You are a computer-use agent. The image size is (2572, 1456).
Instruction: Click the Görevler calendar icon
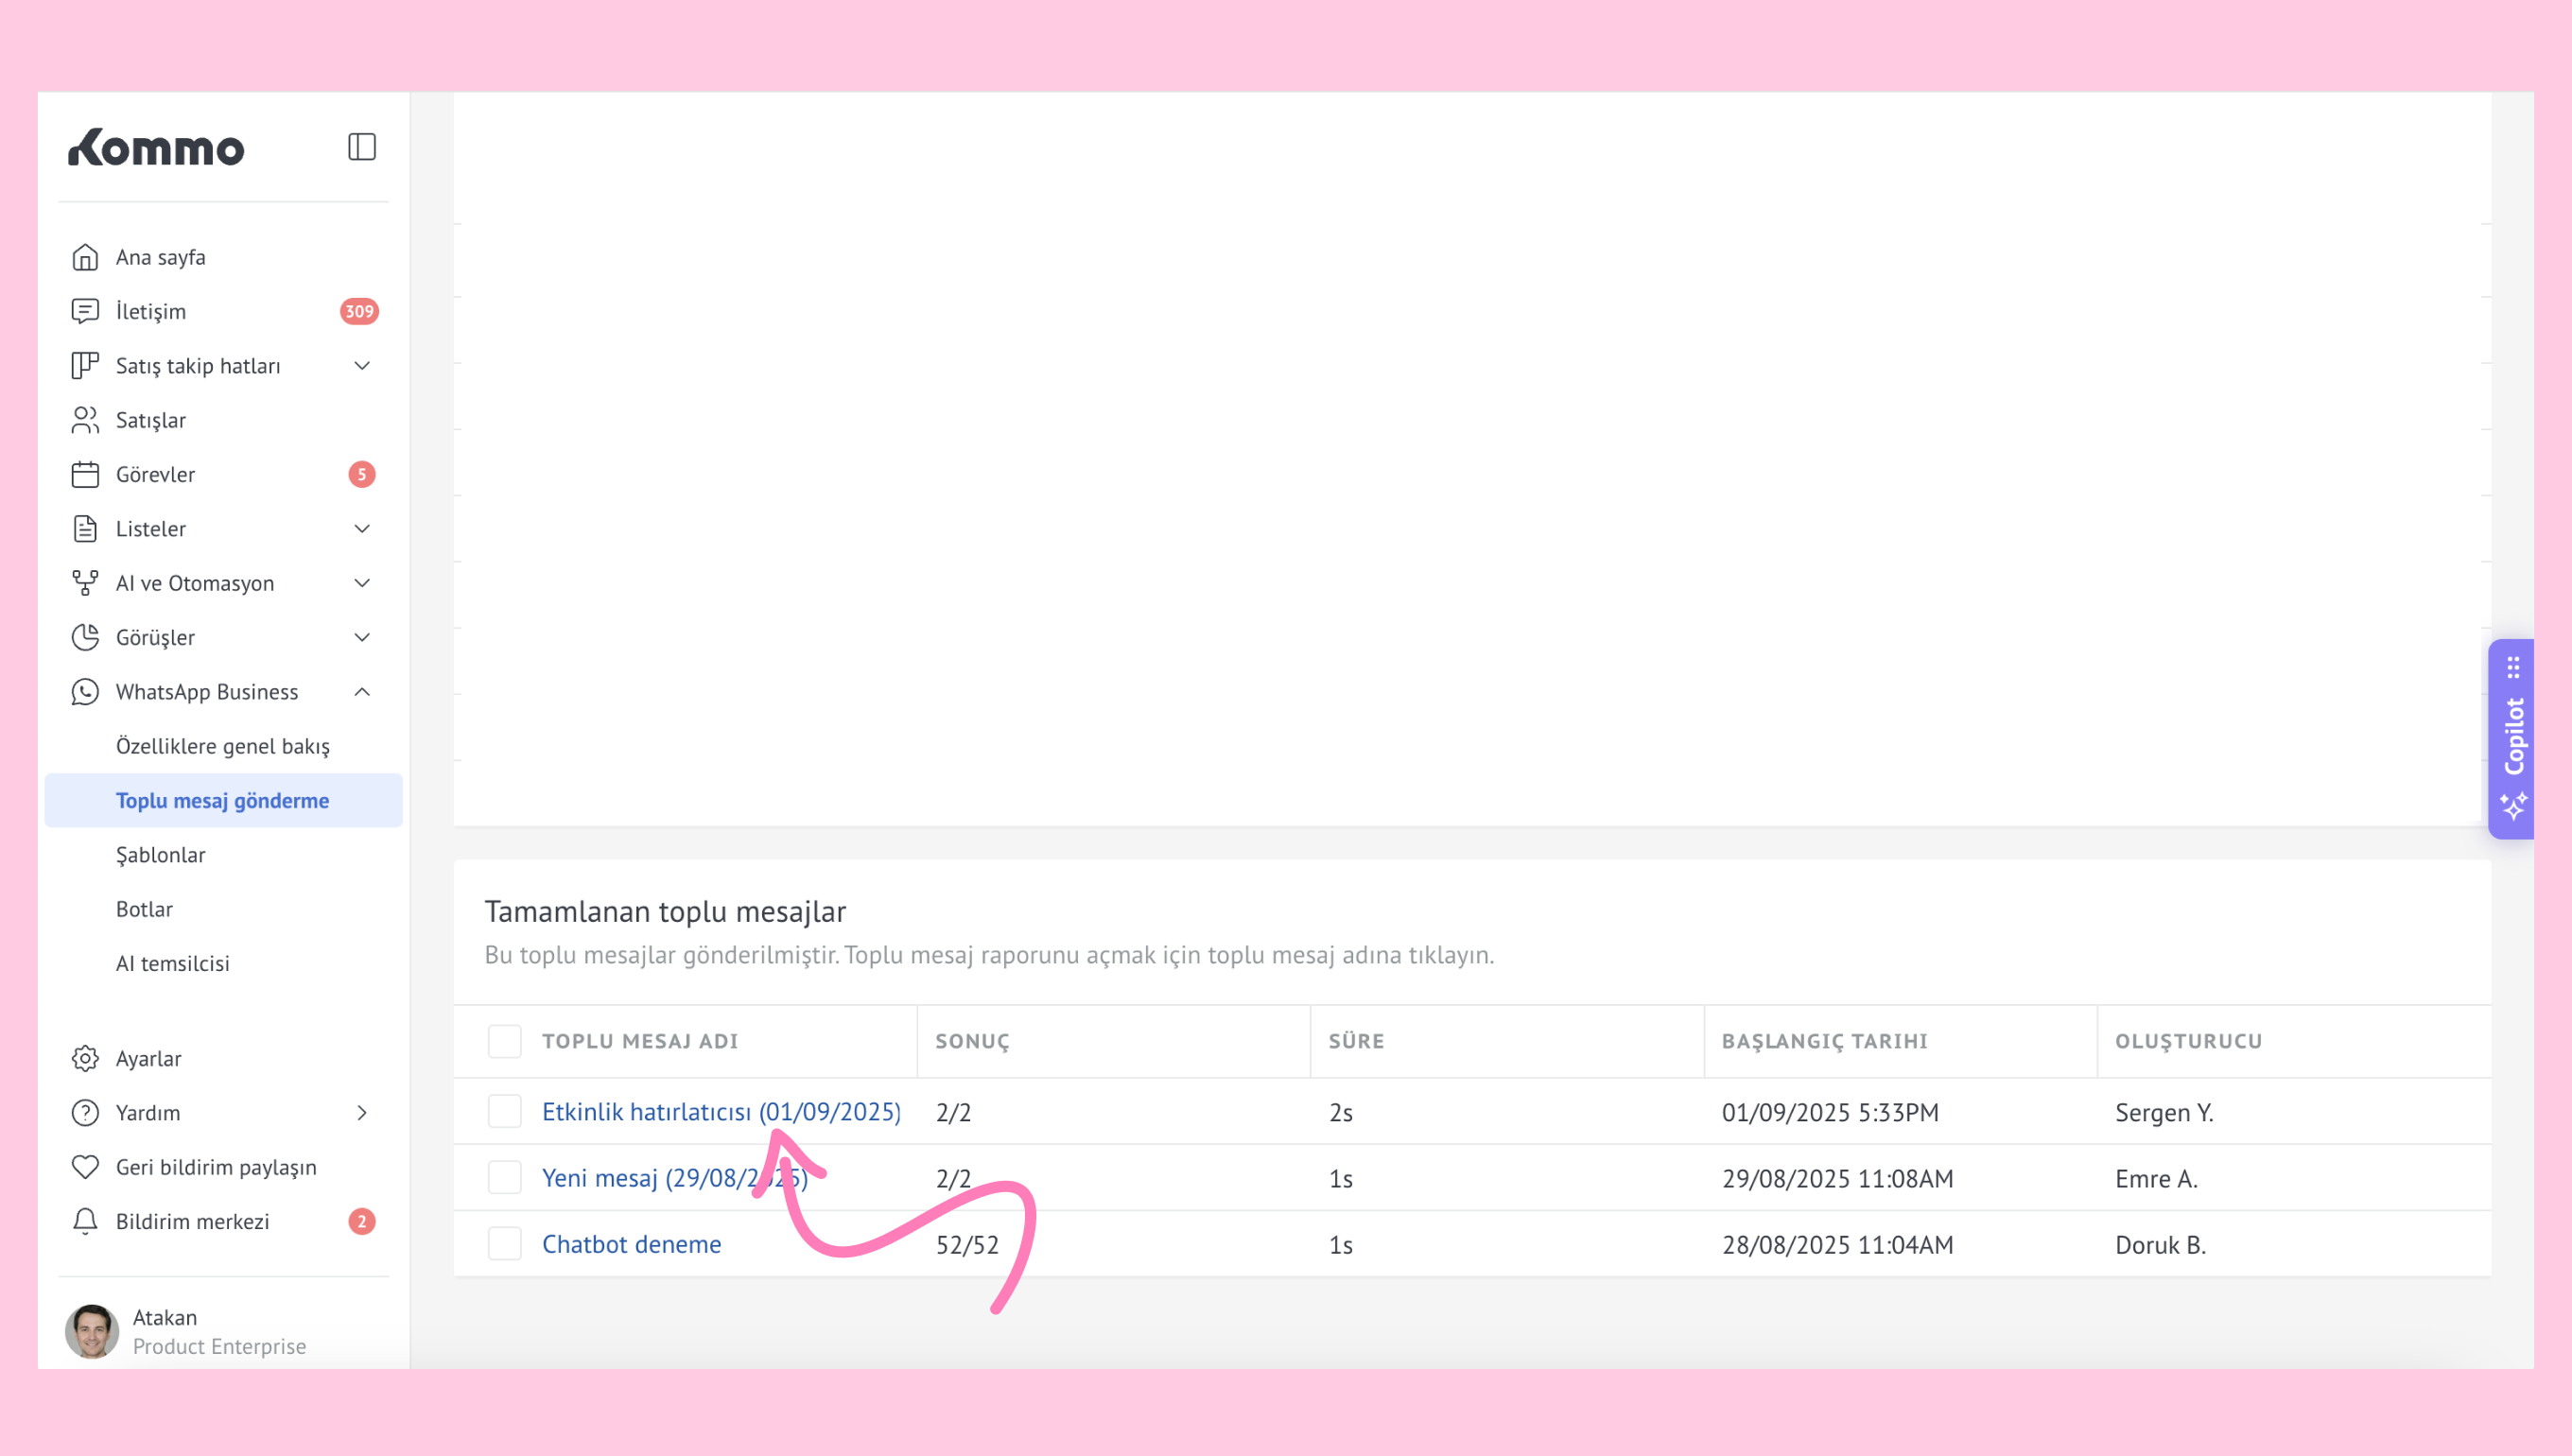(85, 474)
